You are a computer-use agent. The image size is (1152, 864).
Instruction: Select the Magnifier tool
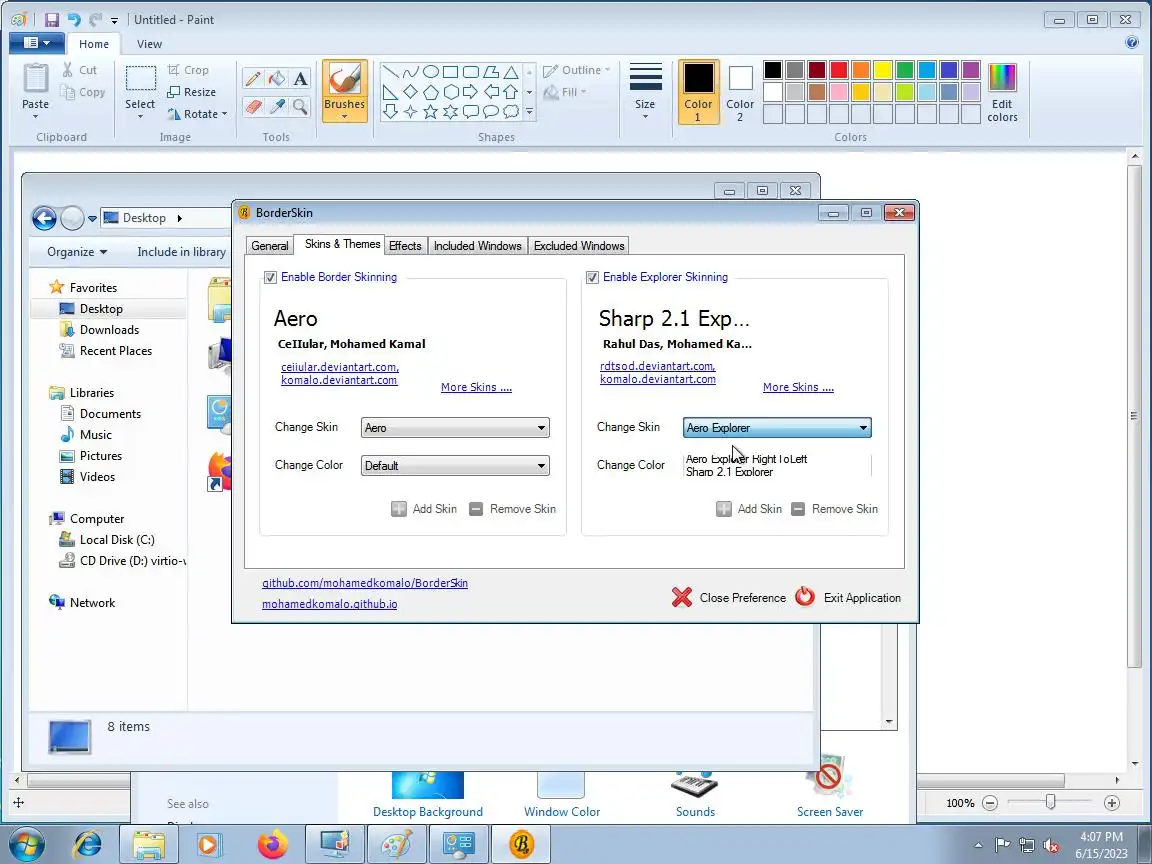click(x=300, y=107)
